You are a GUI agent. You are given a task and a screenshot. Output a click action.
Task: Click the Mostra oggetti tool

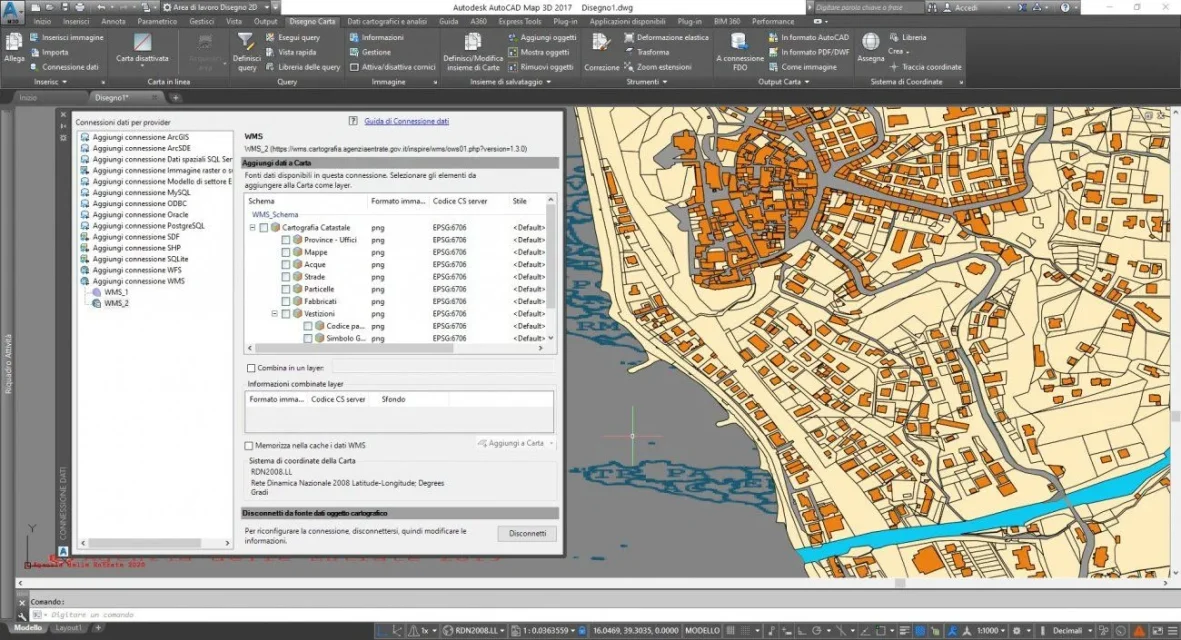click(539, 52)
